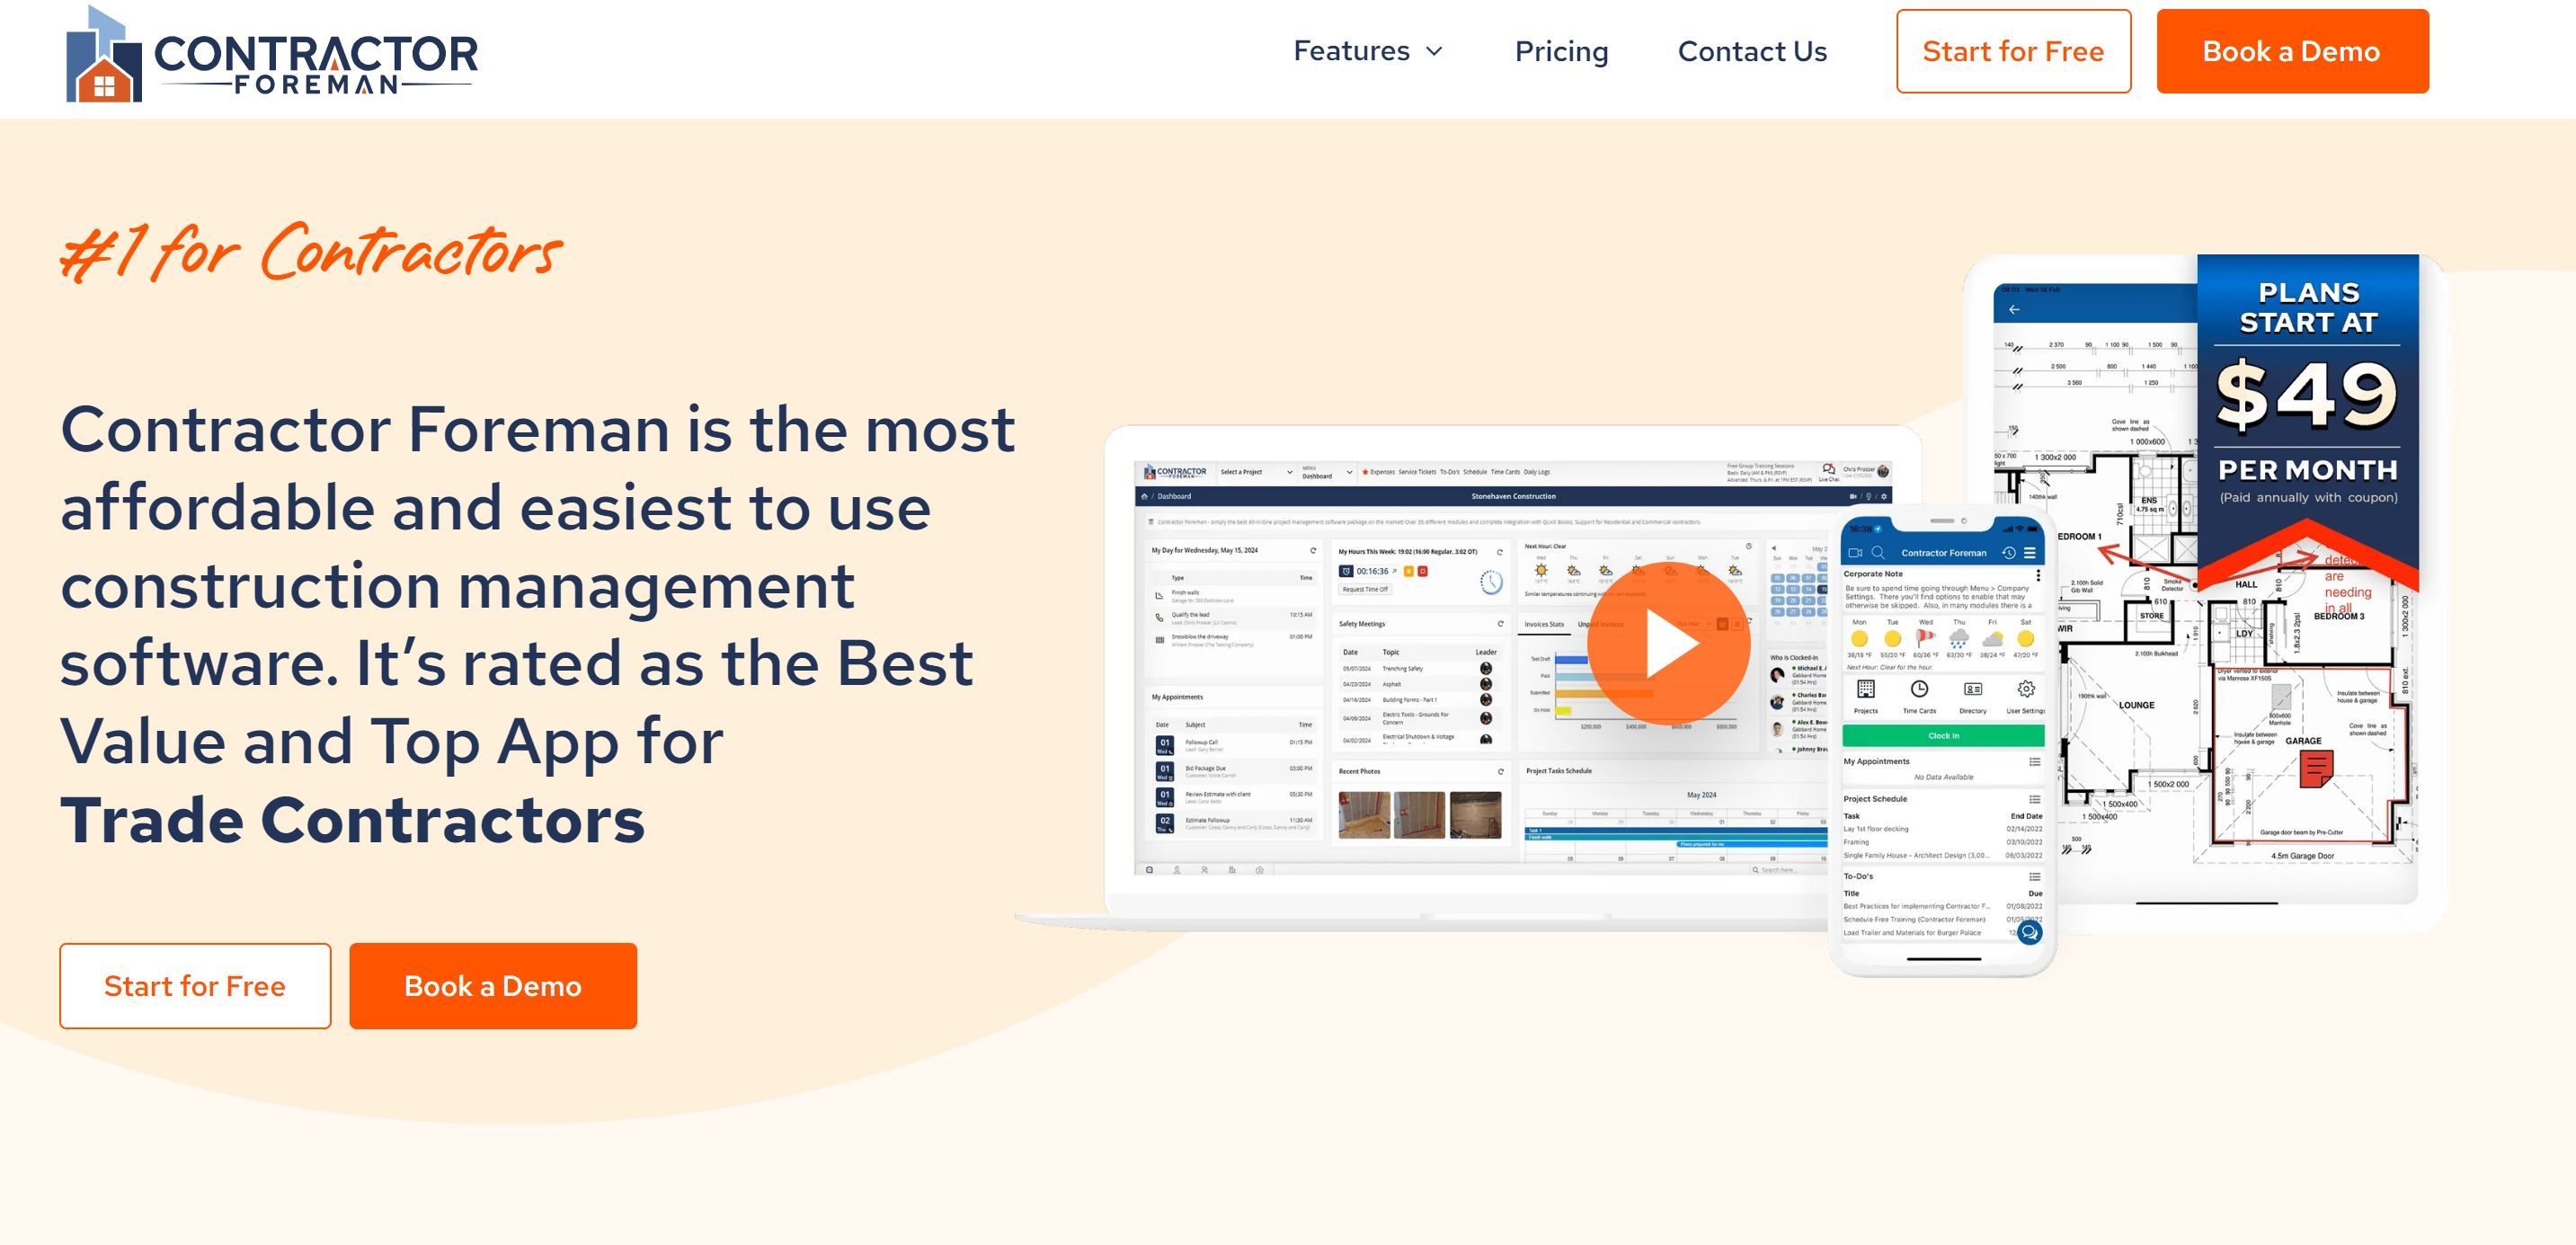The width and height of the screenshot is (2576, 1245).
Task: Click the Contractor Foreman logo
Action: pos(271,54)
